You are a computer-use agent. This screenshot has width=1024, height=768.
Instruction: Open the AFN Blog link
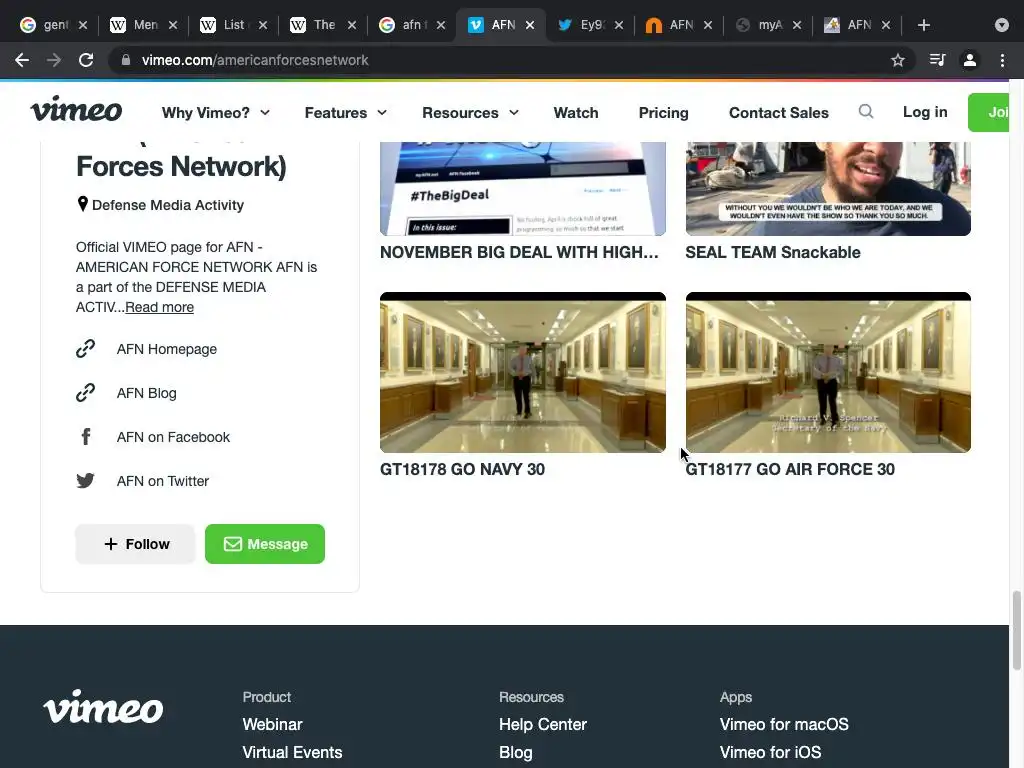(x=146, y=393)
